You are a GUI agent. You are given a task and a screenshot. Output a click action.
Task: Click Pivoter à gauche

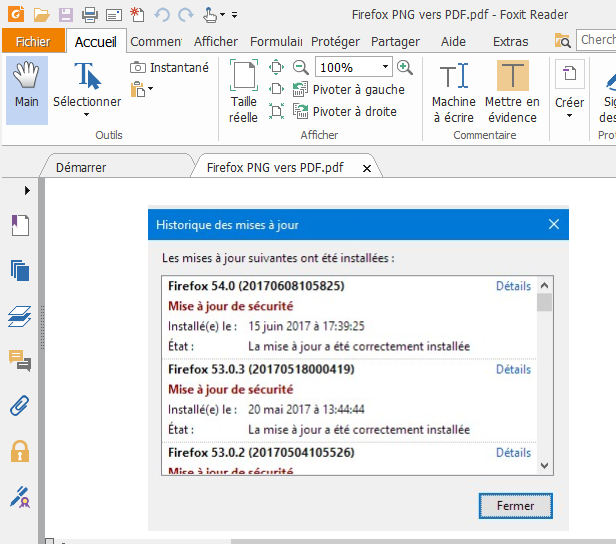(x=349, y=90)
